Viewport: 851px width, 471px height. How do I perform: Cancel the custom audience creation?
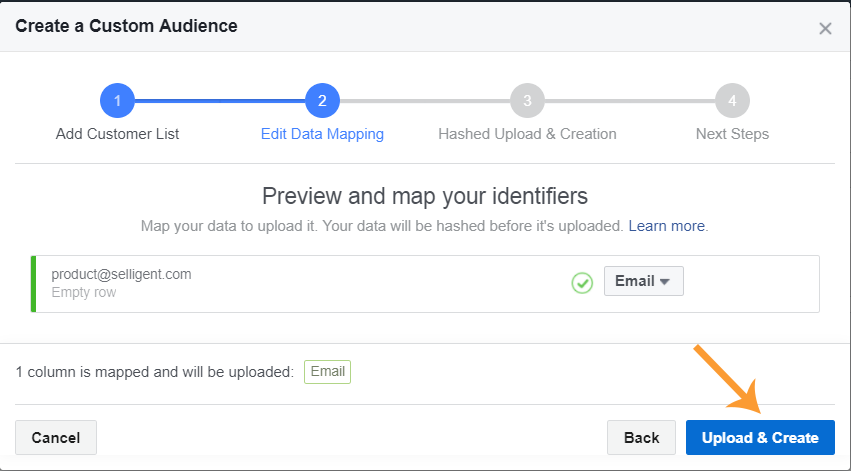56,438
